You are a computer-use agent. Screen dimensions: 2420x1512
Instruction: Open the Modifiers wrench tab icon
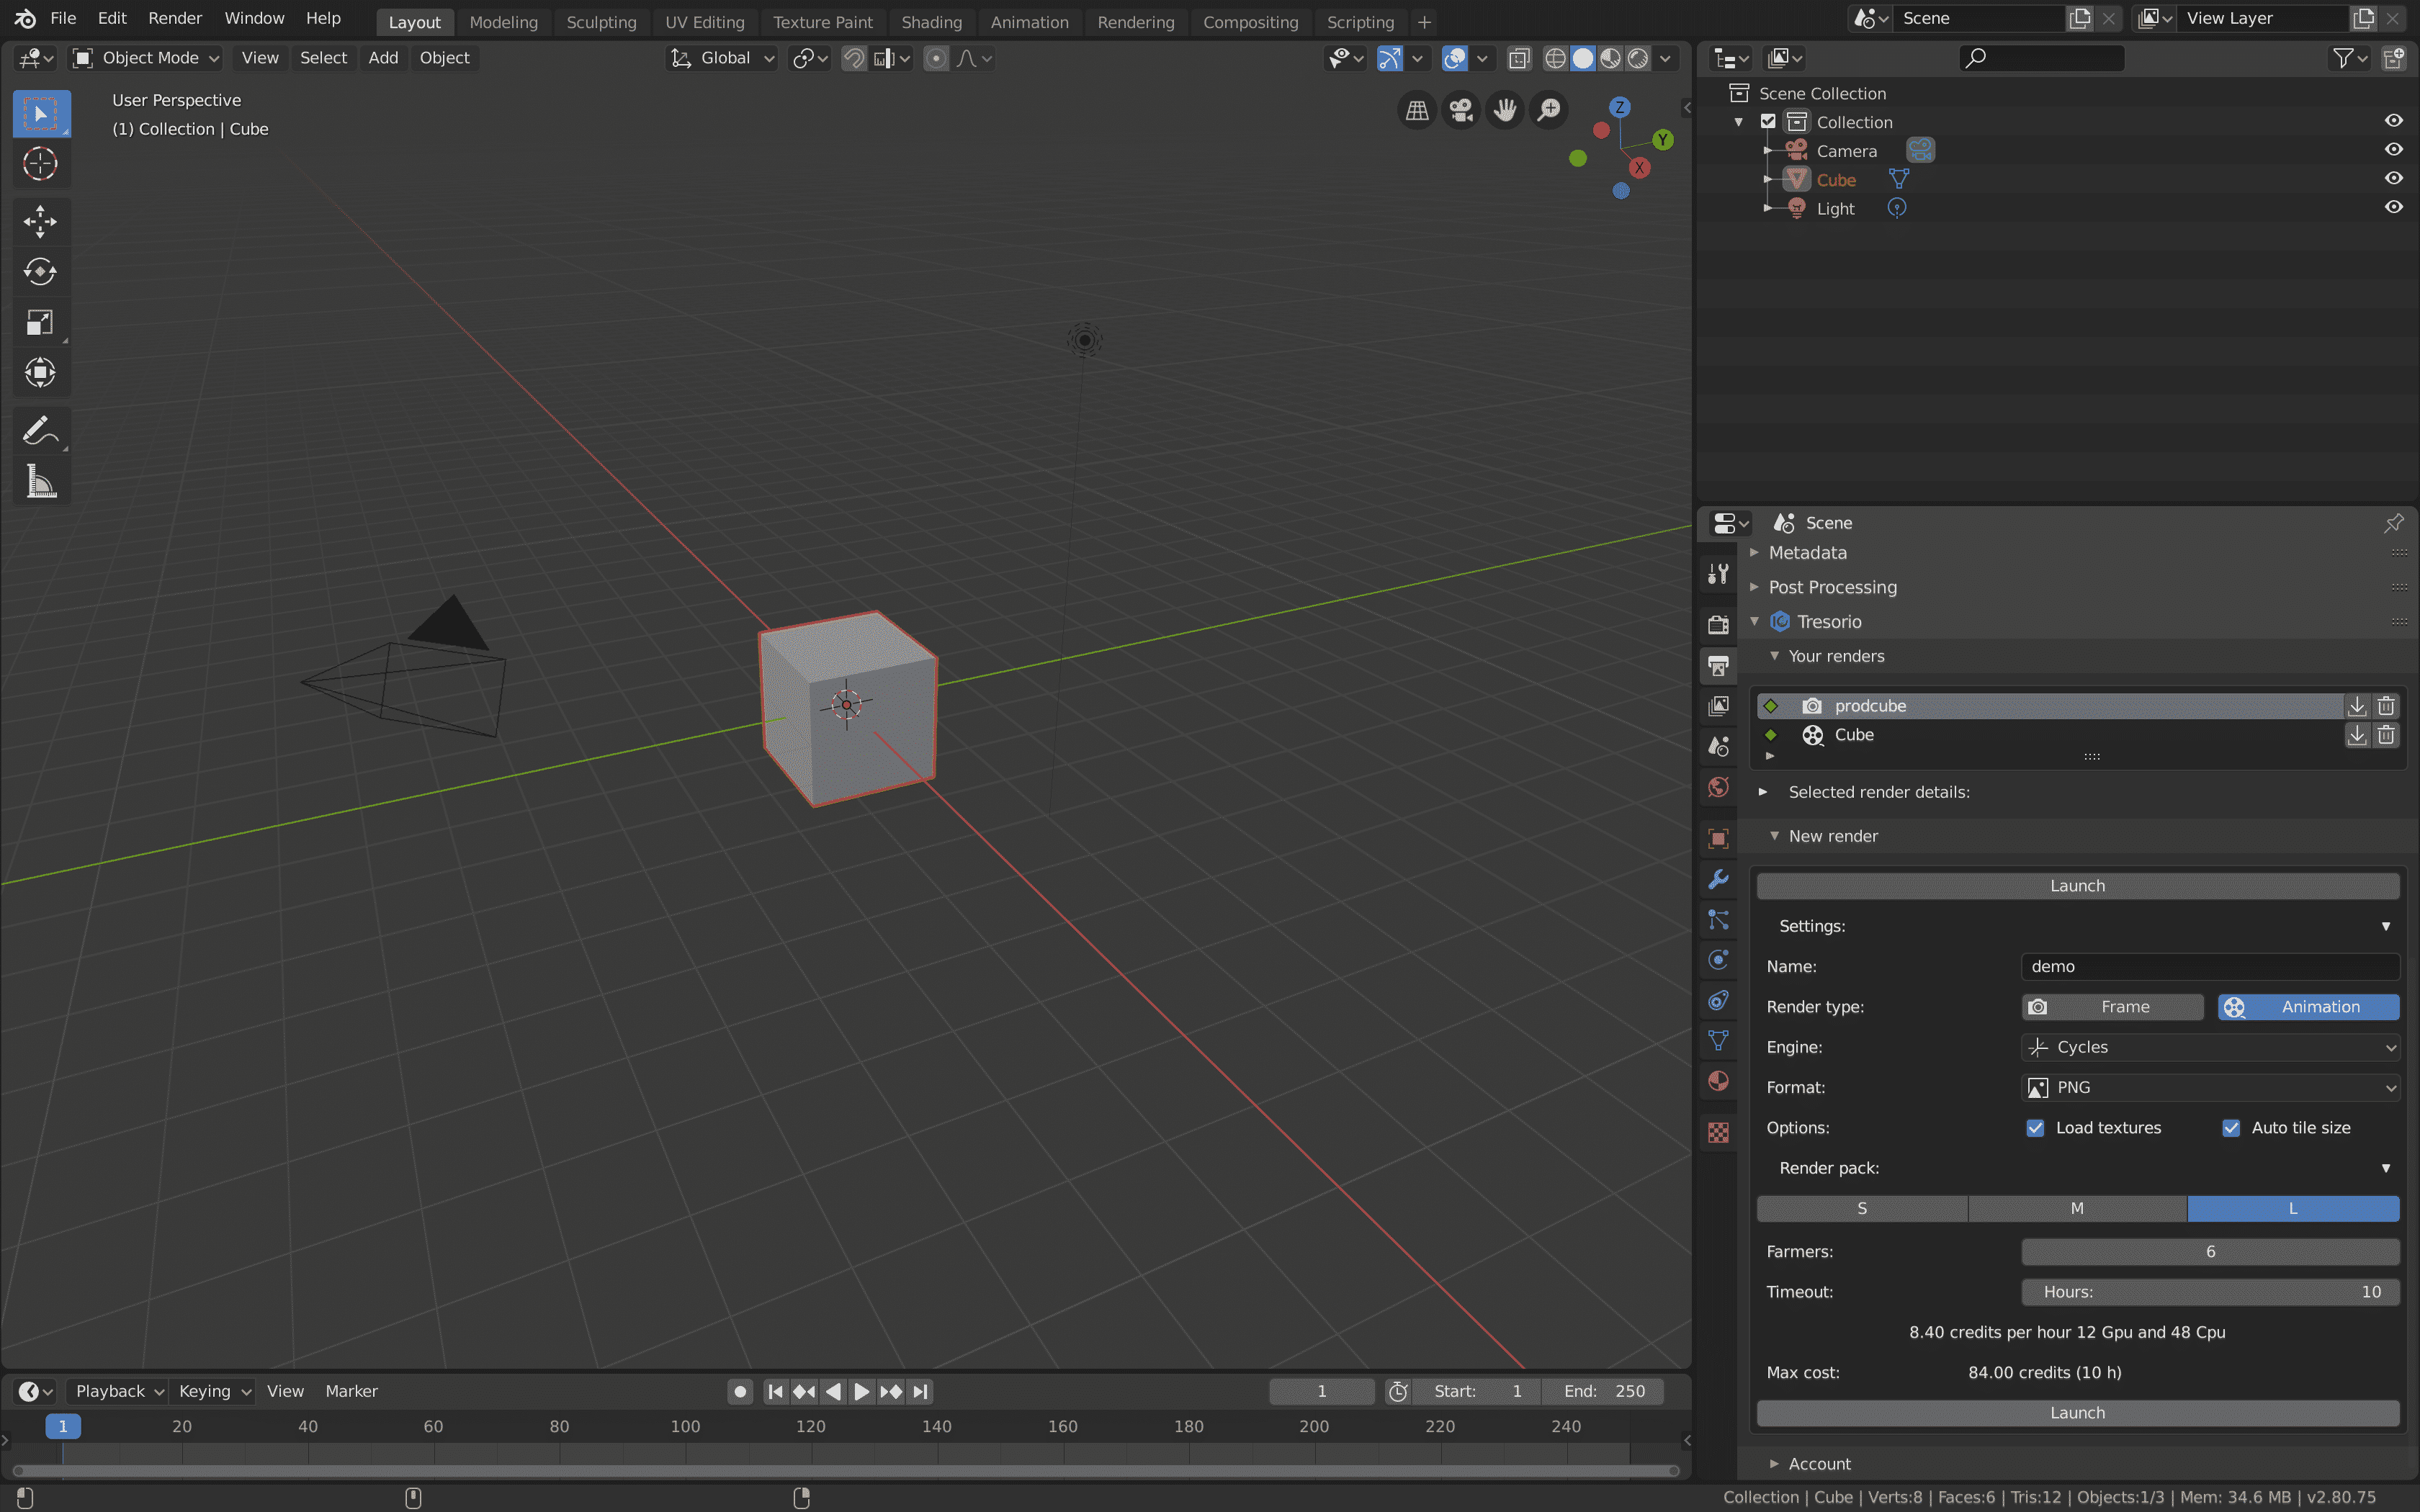1718,879
